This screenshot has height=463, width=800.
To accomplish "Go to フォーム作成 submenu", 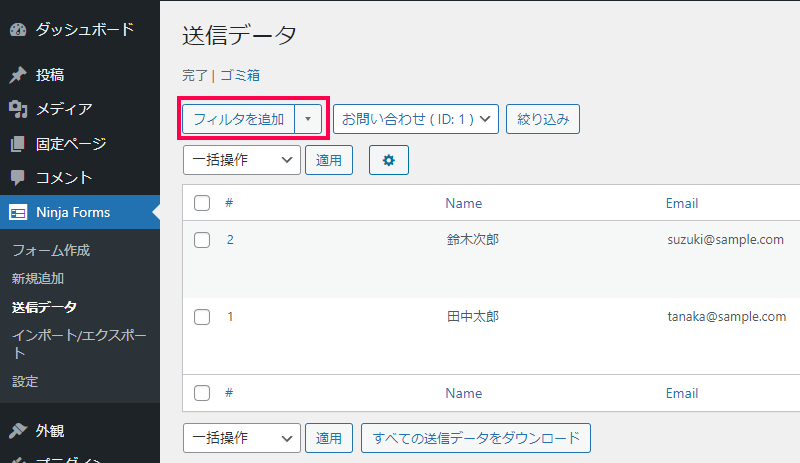I will click(x=51, y=250).
